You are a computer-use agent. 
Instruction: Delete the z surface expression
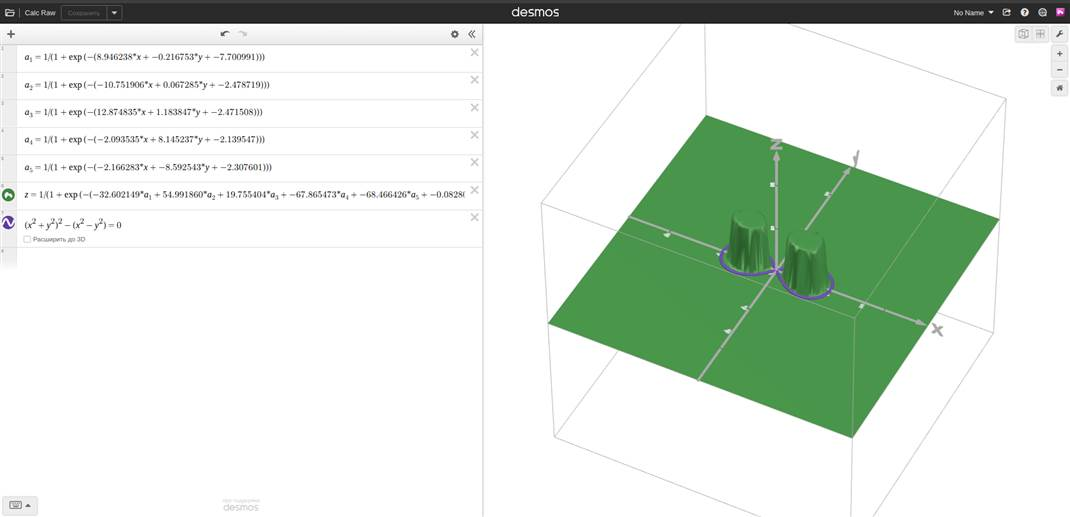tap(474, 190)
